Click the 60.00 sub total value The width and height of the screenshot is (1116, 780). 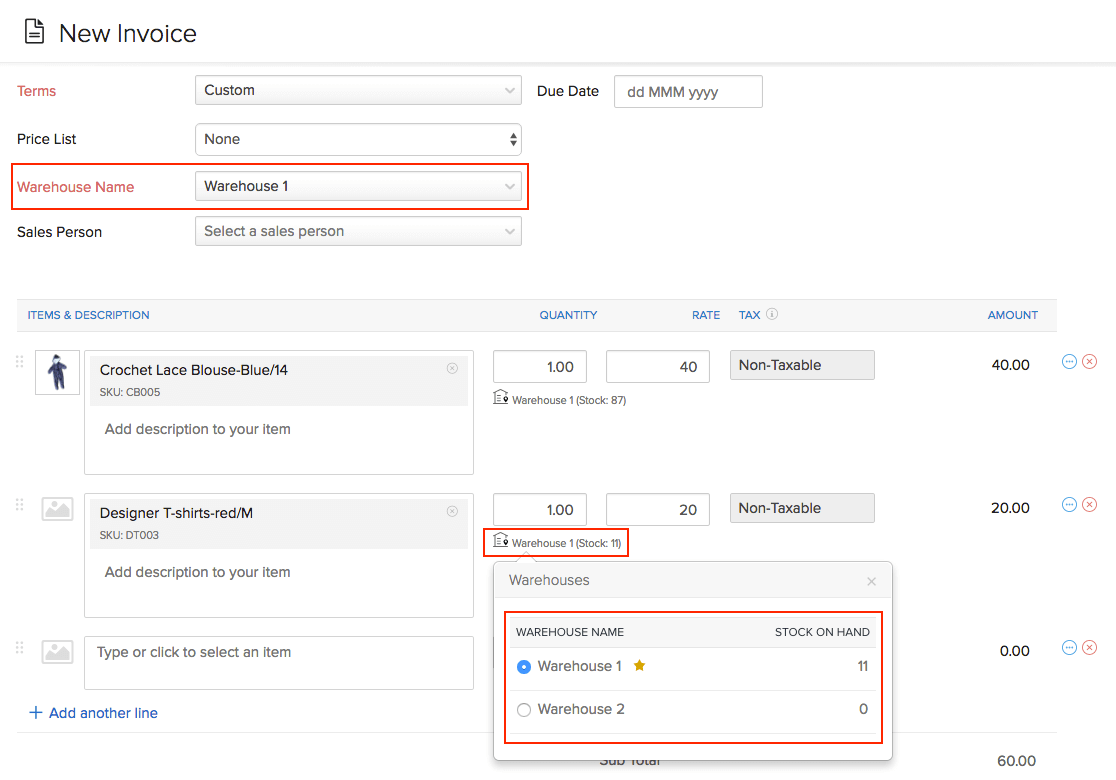coord(1016,761)
